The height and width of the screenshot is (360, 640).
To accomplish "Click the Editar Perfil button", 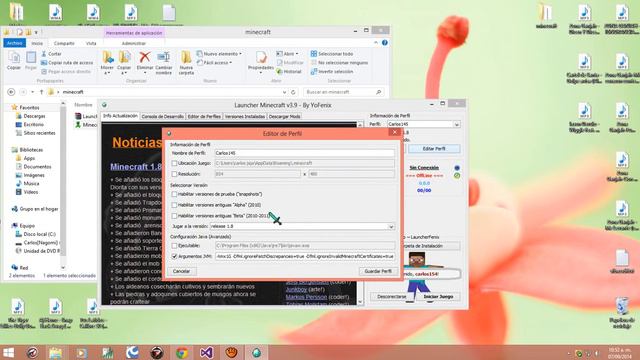I will (434, 149).
